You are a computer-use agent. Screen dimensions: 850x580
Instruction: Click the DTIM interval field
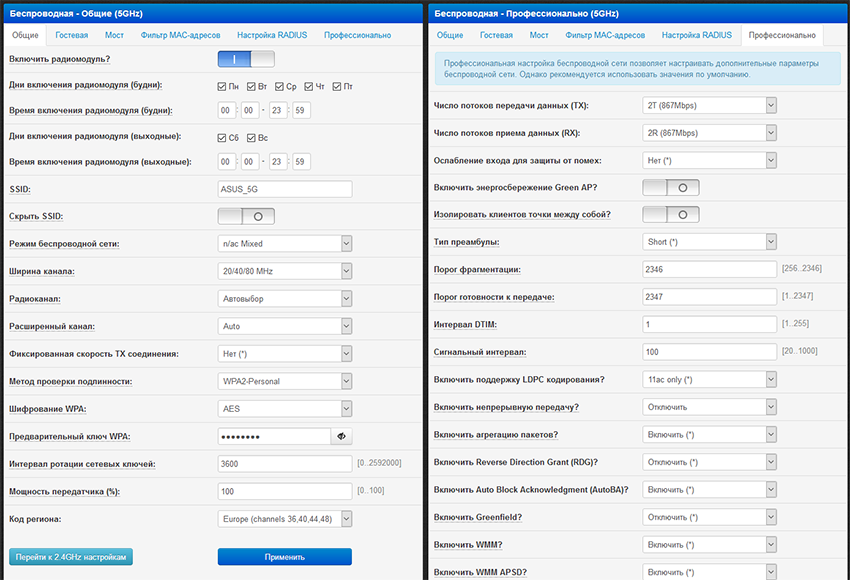pos(710,324)
